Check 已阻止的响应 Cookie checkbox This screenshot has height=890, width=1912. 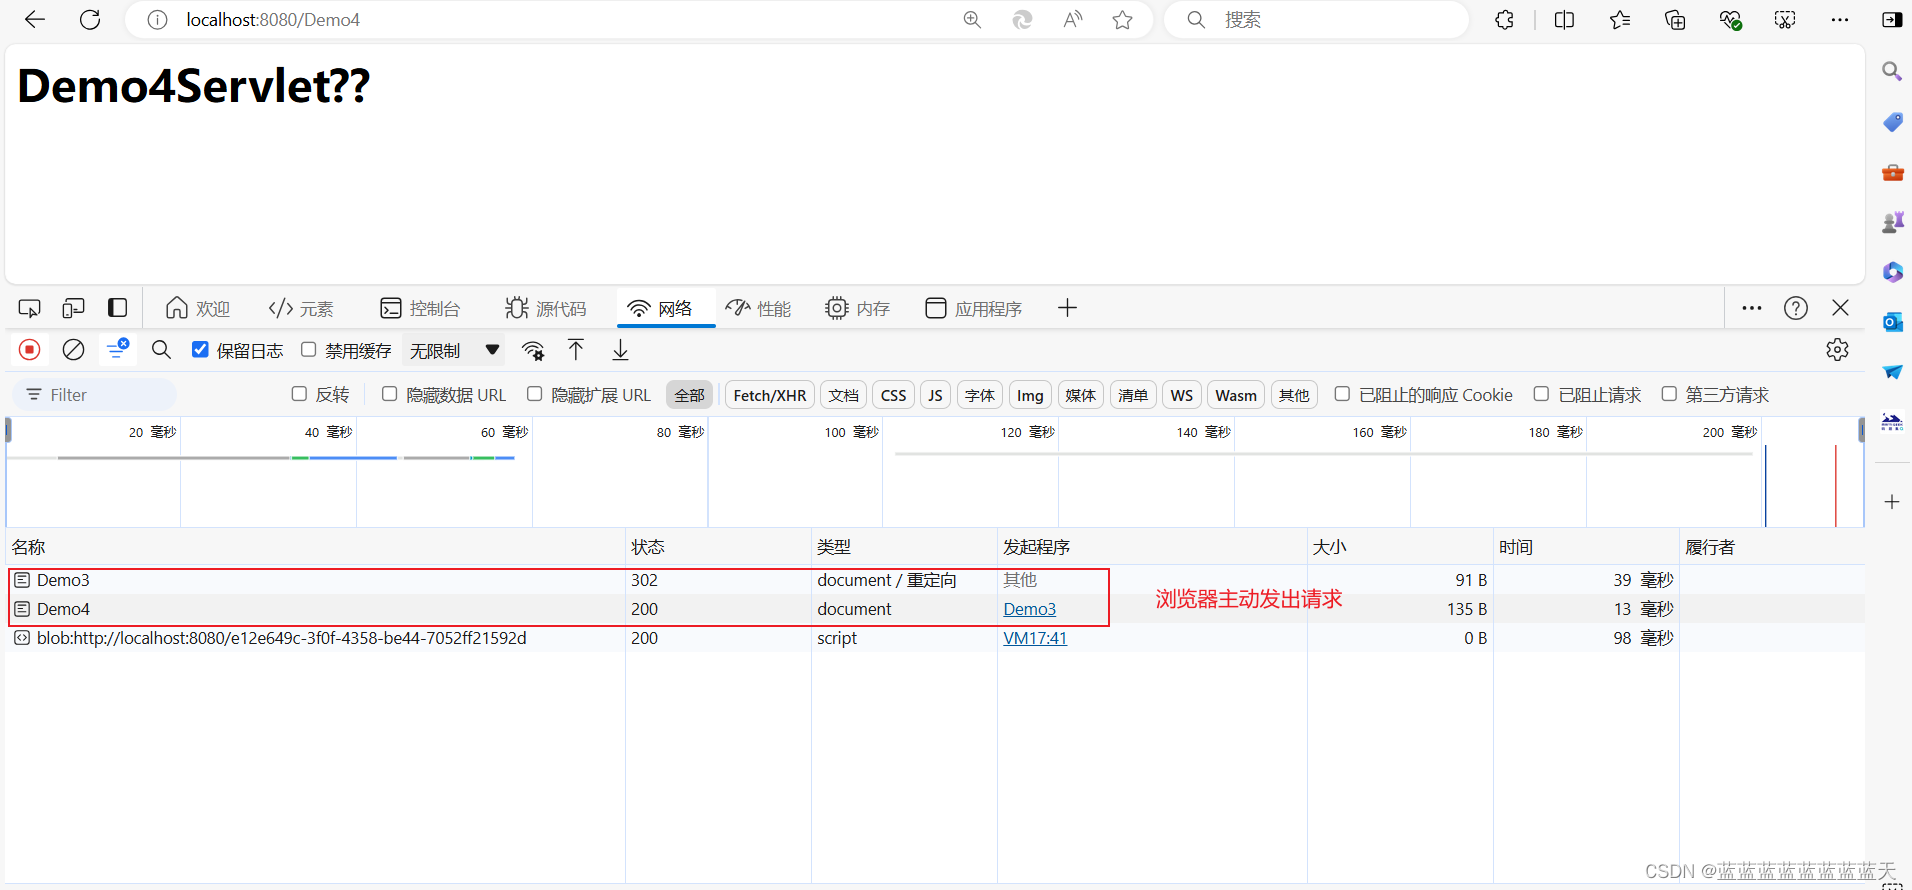(x=1342, y=394)
